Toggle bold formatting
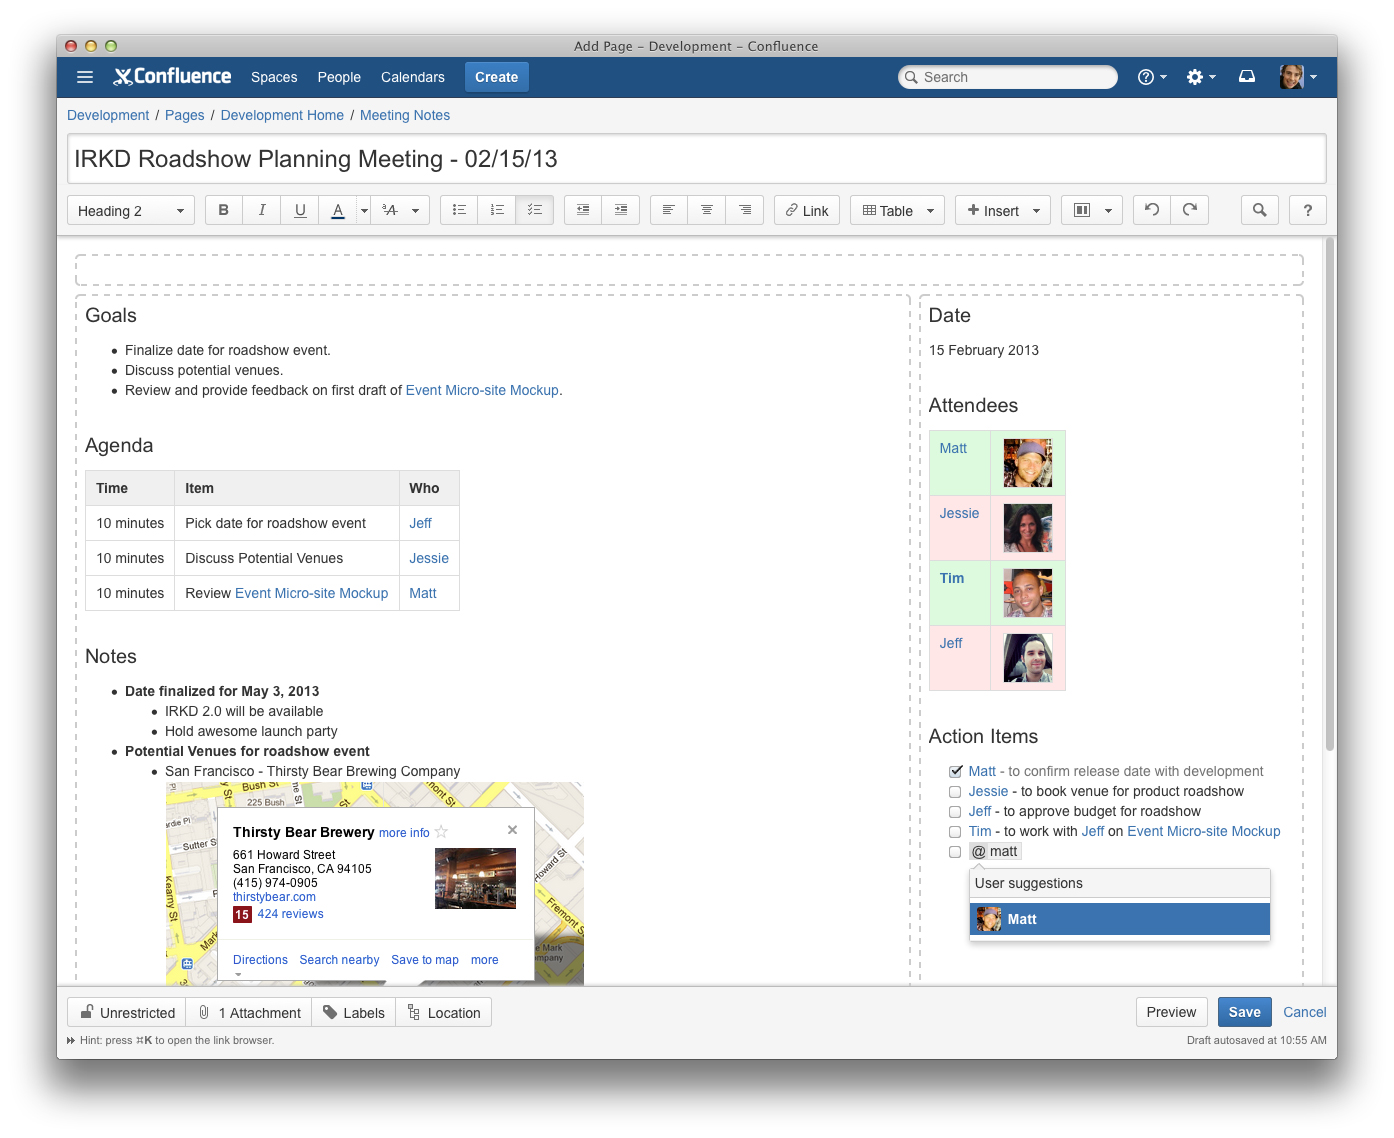1394x1138 pixels. [224, 210]
